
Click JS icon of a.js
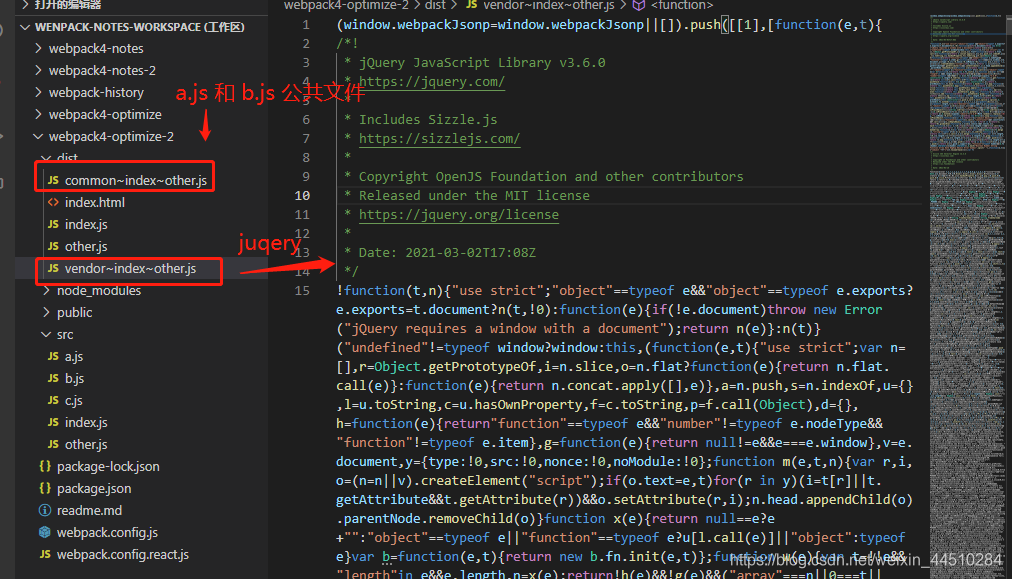tap(54, 356)
